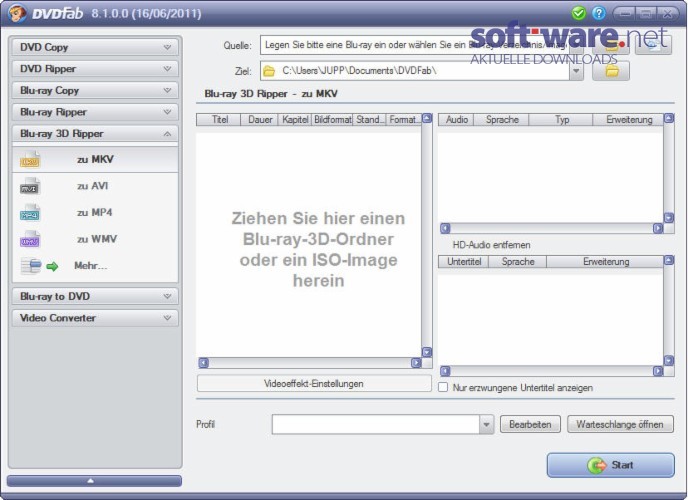Expand the DVD Ripper section
The width and height of the screenshot is (688, 500).
click(x=95, y=69)
